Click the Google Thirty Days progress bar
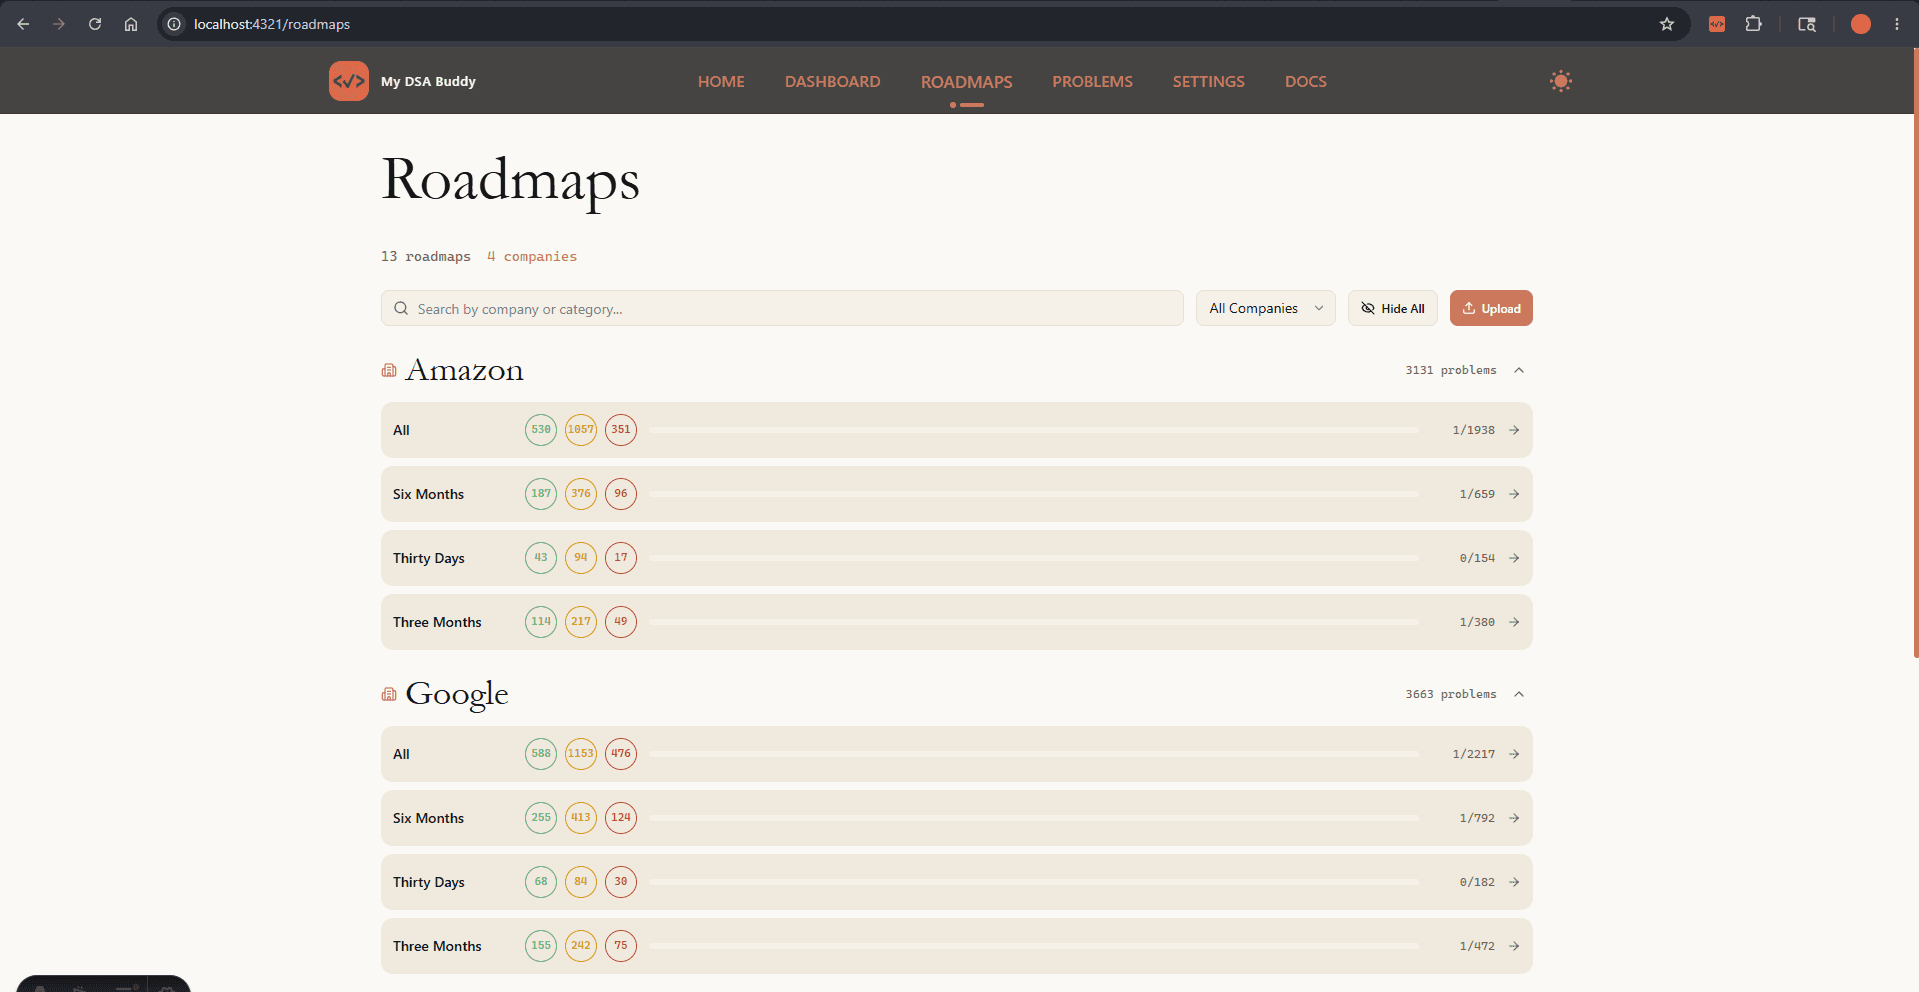Screen dimensions: 1919x992 (x=1033, y=882)
